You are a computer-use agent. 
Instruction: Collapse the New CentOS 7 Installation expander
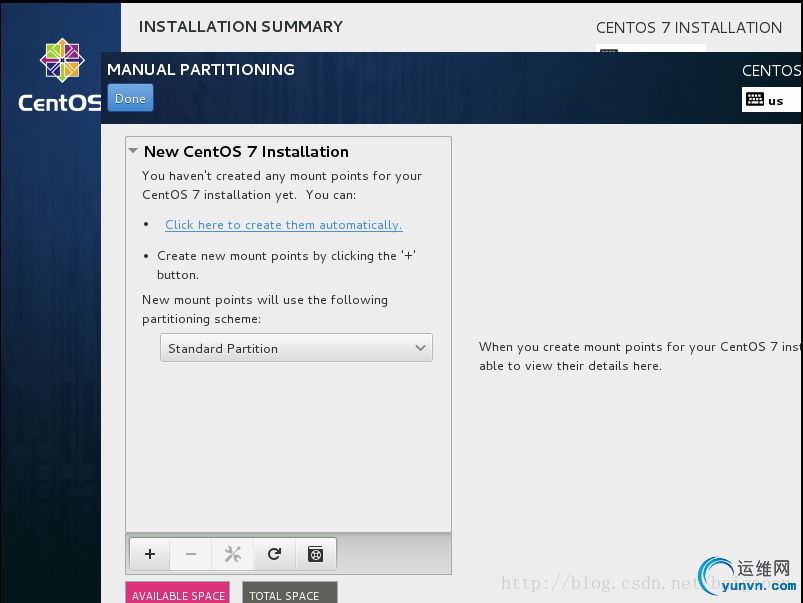pos(133,151)
